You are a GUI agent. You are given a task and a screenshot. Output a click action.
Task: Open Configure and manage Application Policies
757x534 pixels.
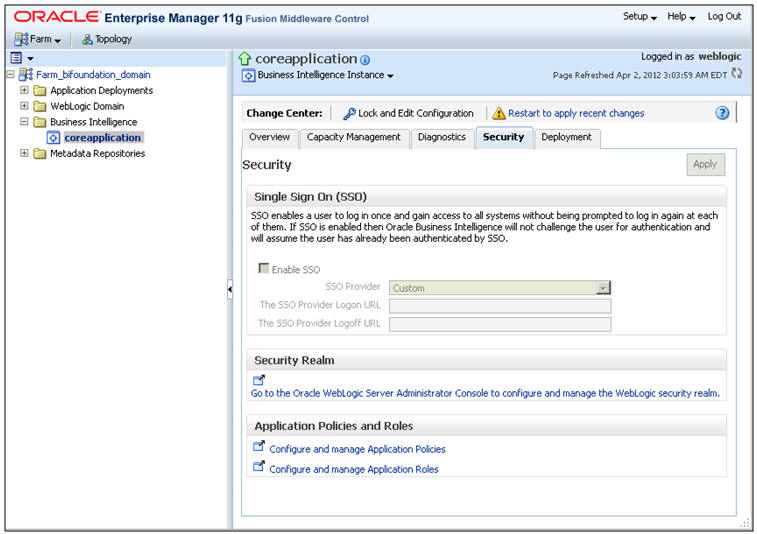click(357, 450)
